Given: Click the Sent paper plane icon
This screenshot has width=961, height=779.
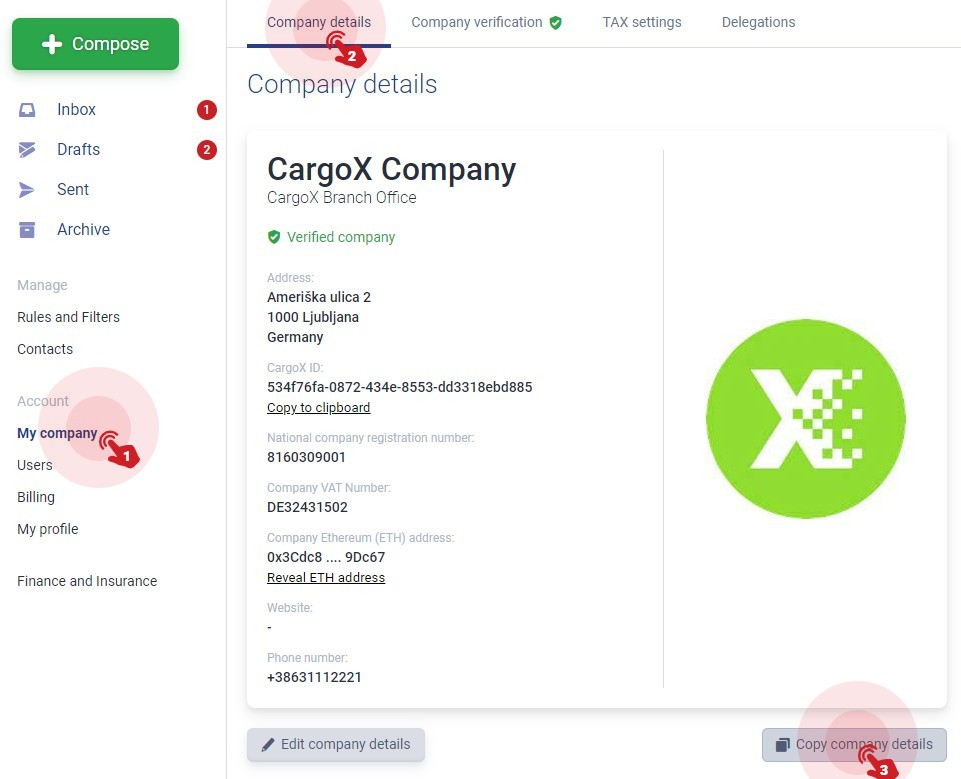Looking at the screenshot, I should (27, 190).
